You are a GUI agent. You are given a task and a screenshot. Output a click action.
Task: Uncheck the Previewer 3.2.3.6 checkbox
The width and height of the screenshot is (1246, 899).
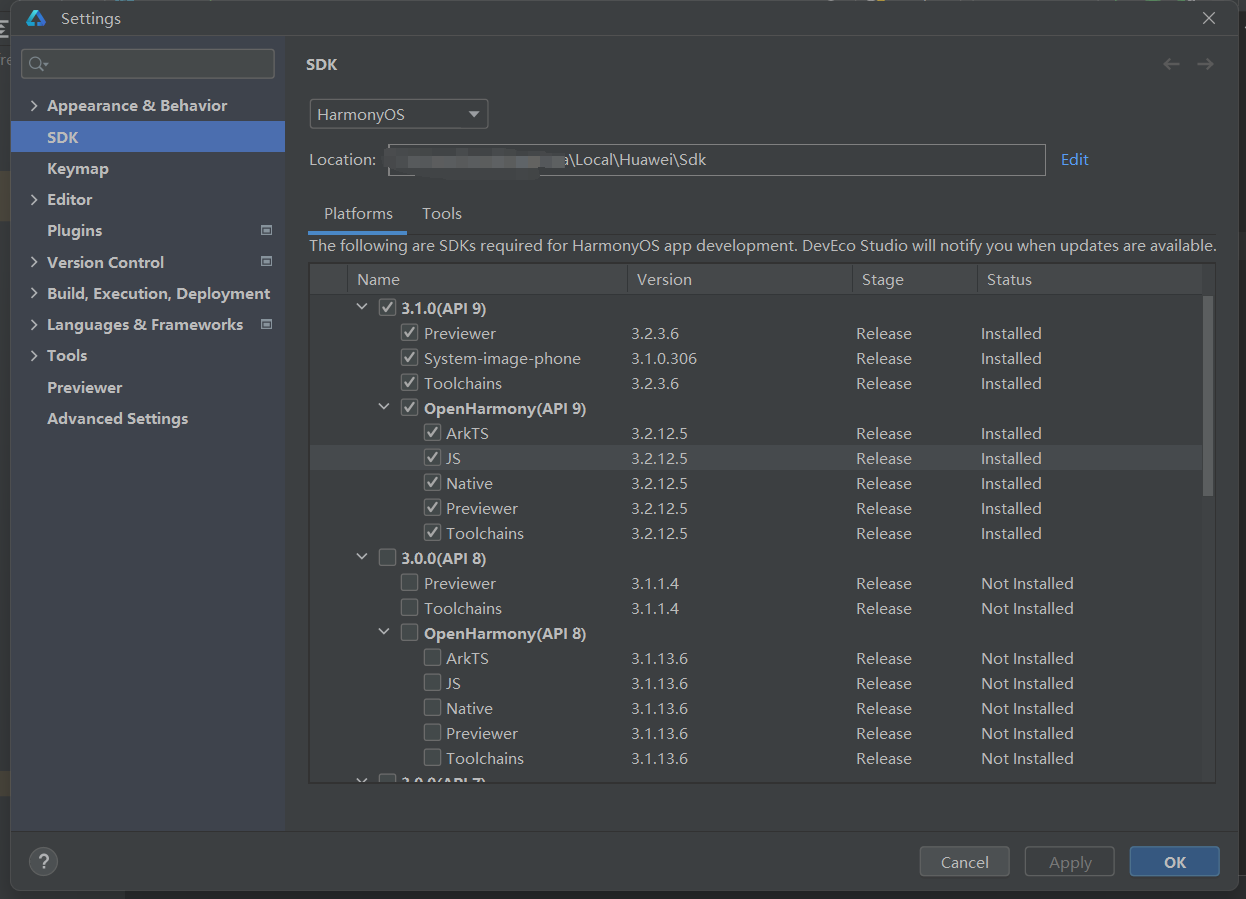point(409,333)
